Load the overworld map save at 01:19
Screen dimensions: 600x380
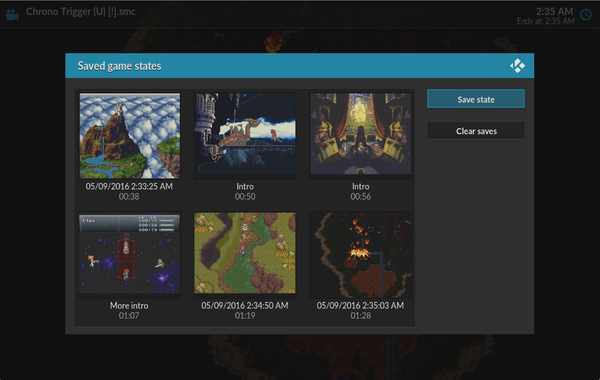(245, 253)
